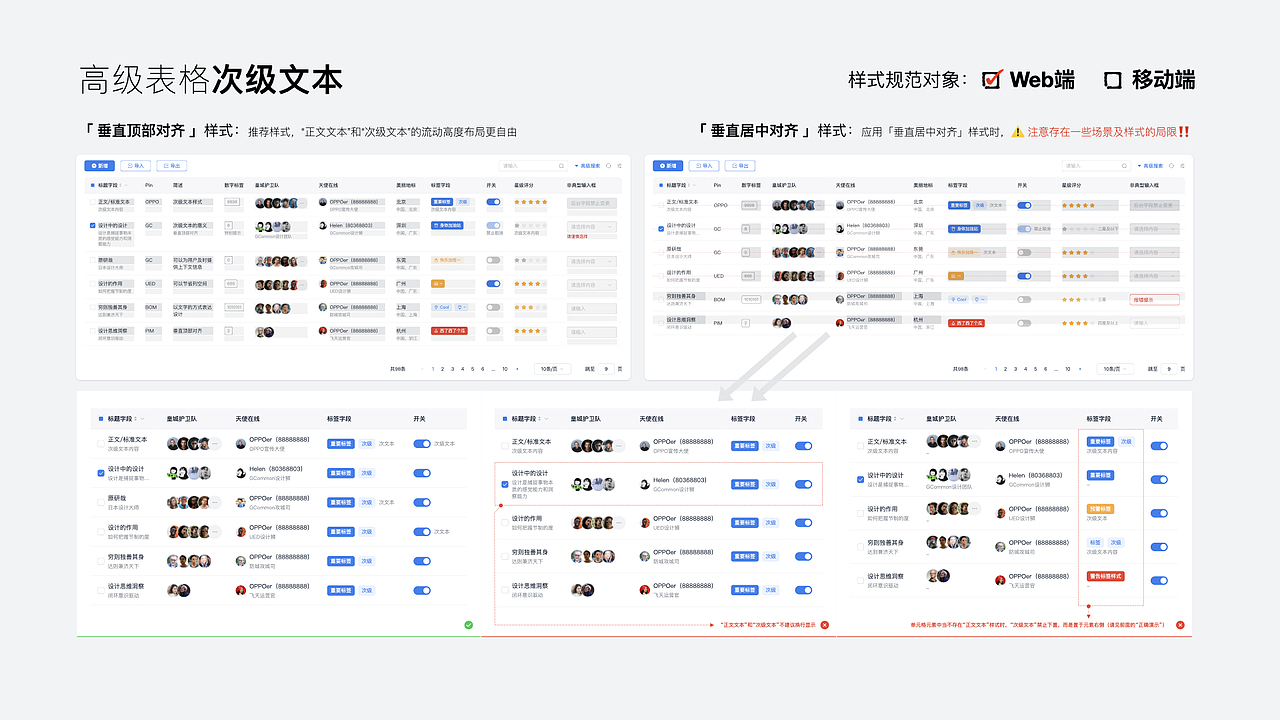The width and height of the screenshot is (1280, 720).
Task: Click orange 预警标签 tag in the lower example table
Action: (1100, 509)
